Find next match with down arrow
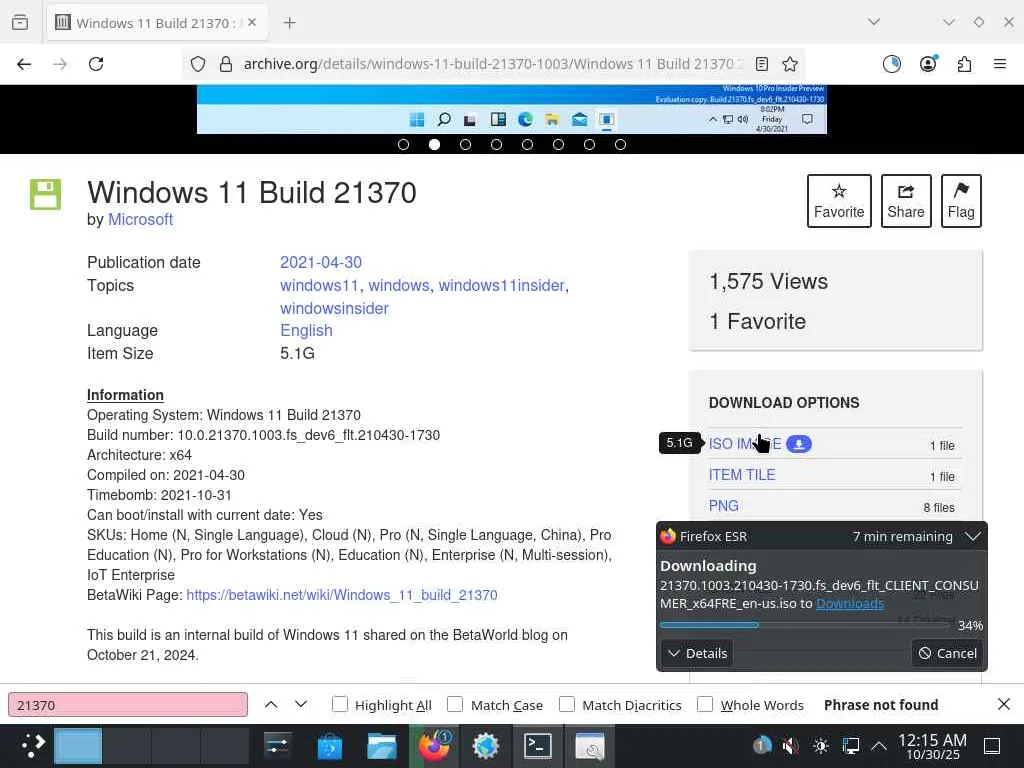The width and height of the screenshot is (1024, 768). [301, 705]
